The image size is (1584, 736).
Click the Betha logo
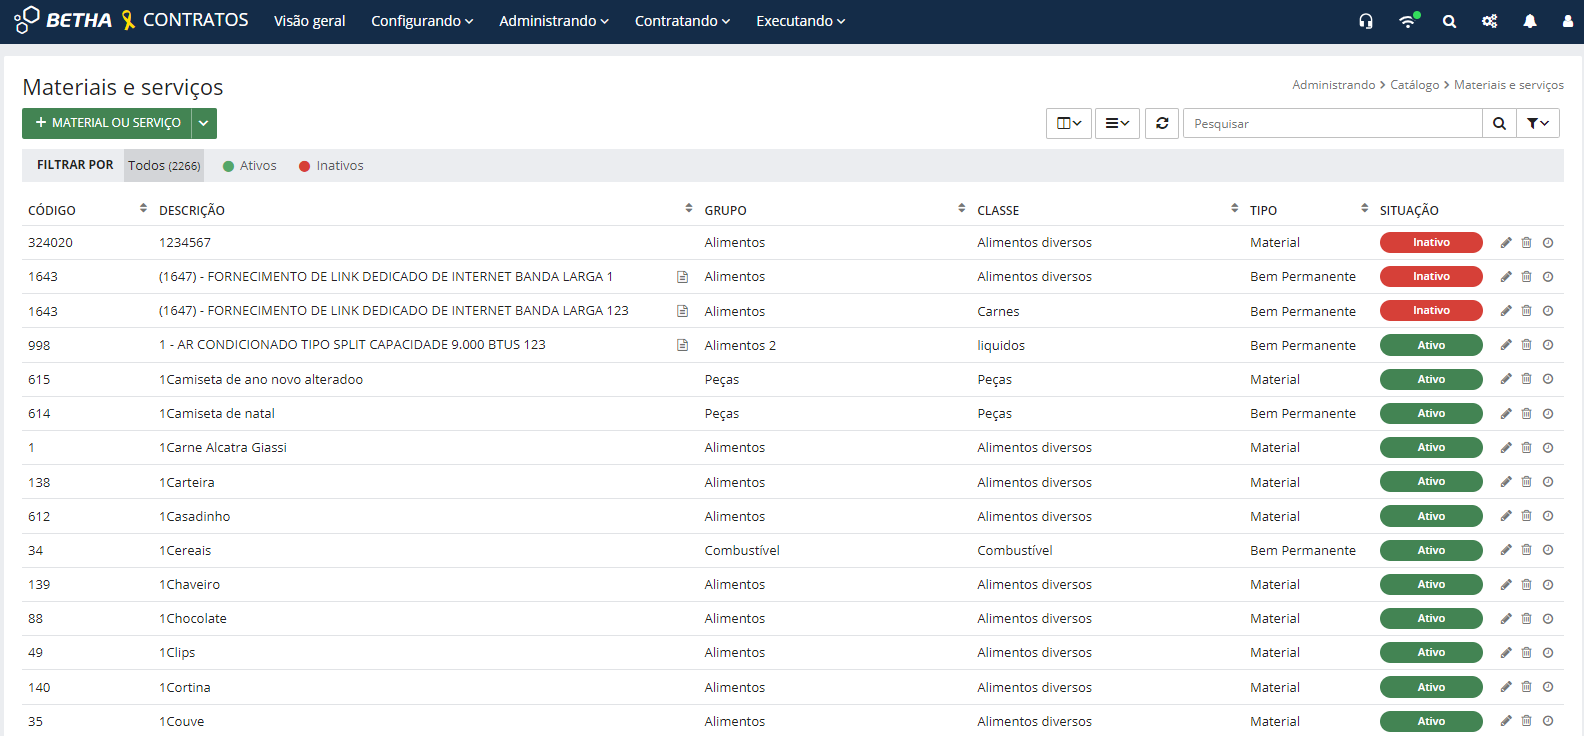point(63,20)
